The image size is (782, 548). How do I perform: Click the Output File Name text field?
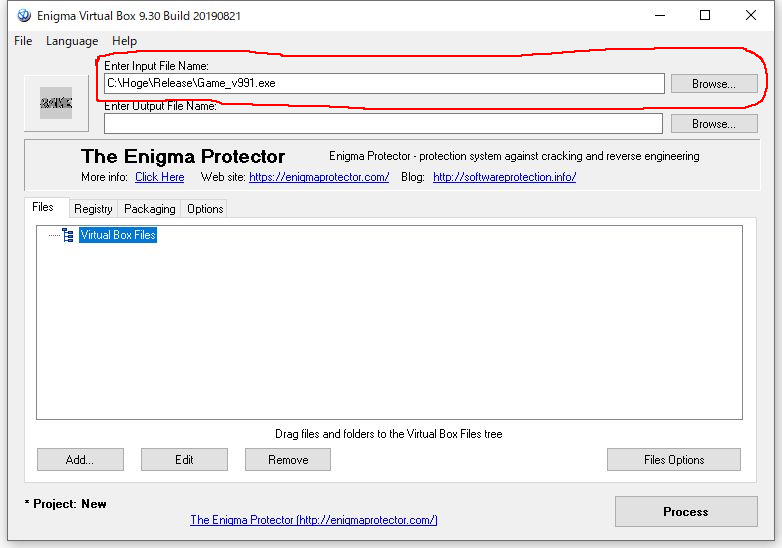point(383,124)
